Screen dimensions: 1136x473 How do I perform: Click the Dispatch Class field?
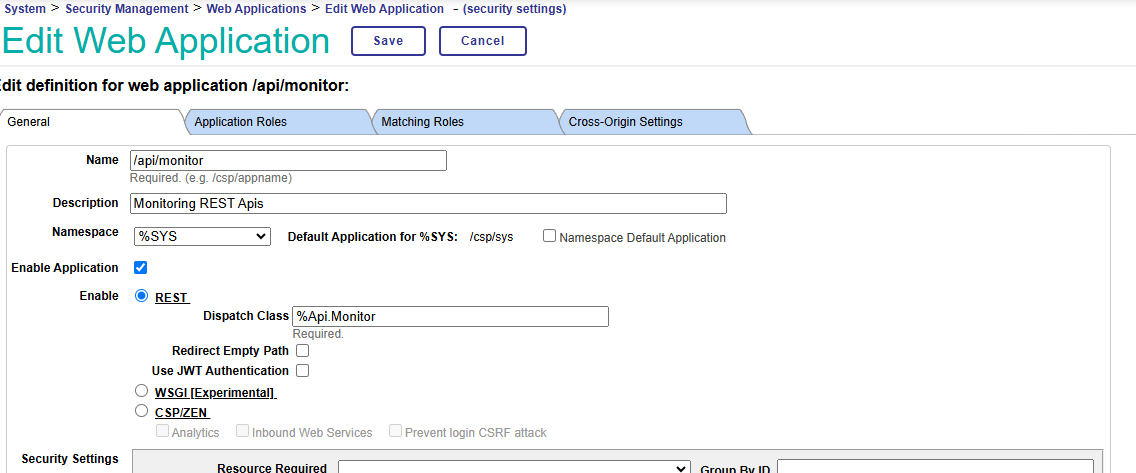pyautogui.click(x=450, y=317)
